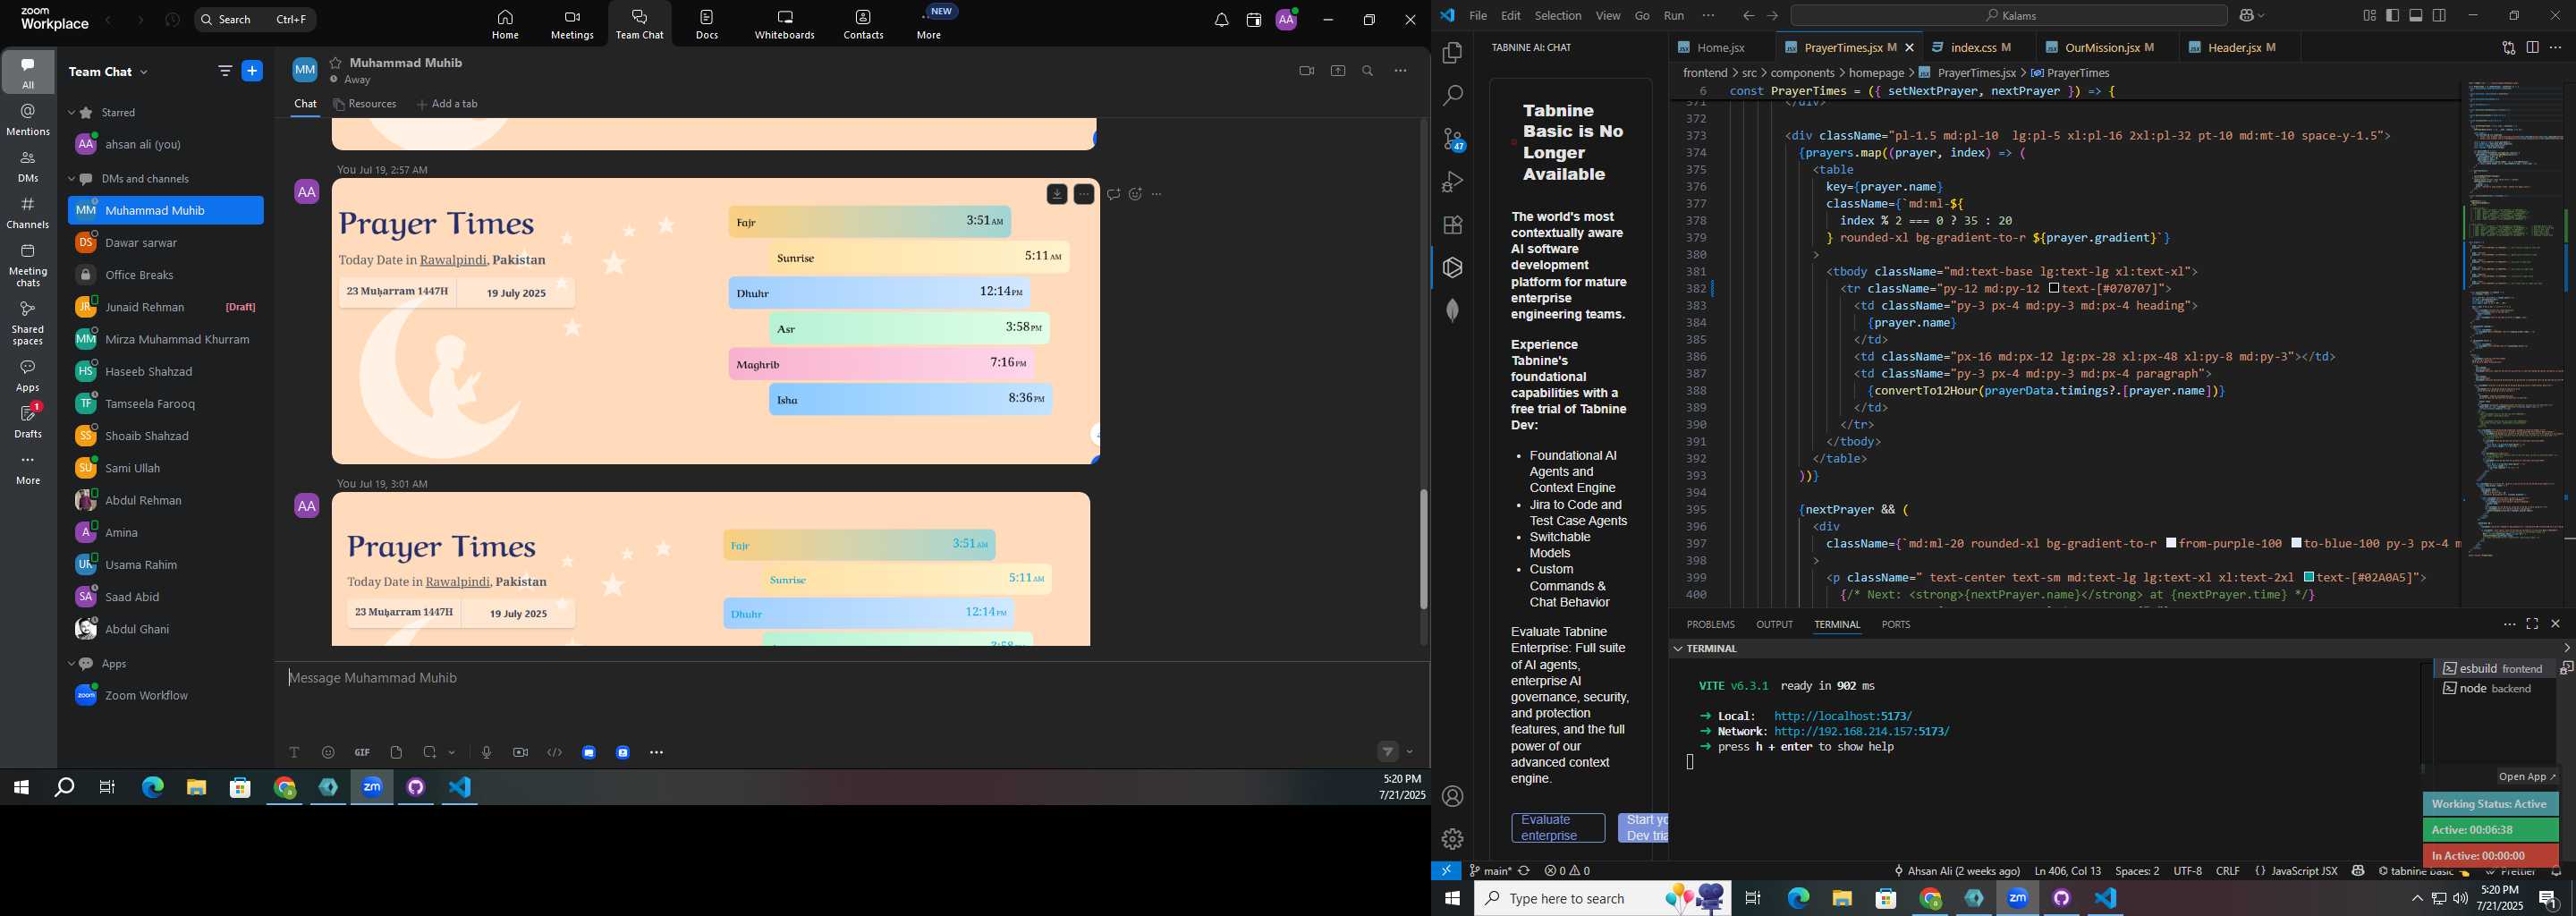This screenshot has width=2576, height=916.
Task: Open Contacts in Zoom top navigation
Action: (863, 25)
